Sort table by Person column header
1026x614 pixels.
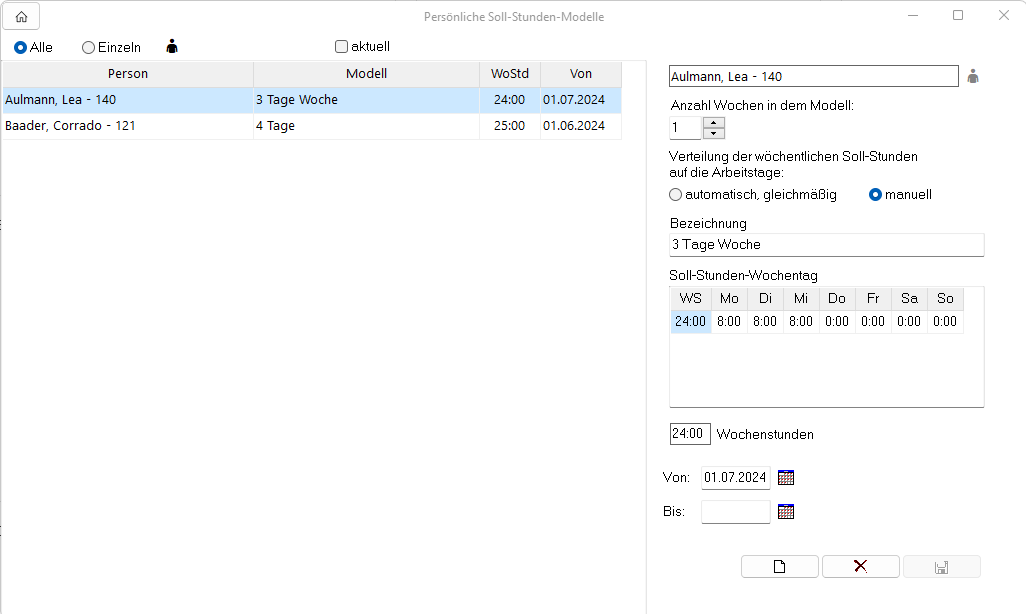point(128,74)
